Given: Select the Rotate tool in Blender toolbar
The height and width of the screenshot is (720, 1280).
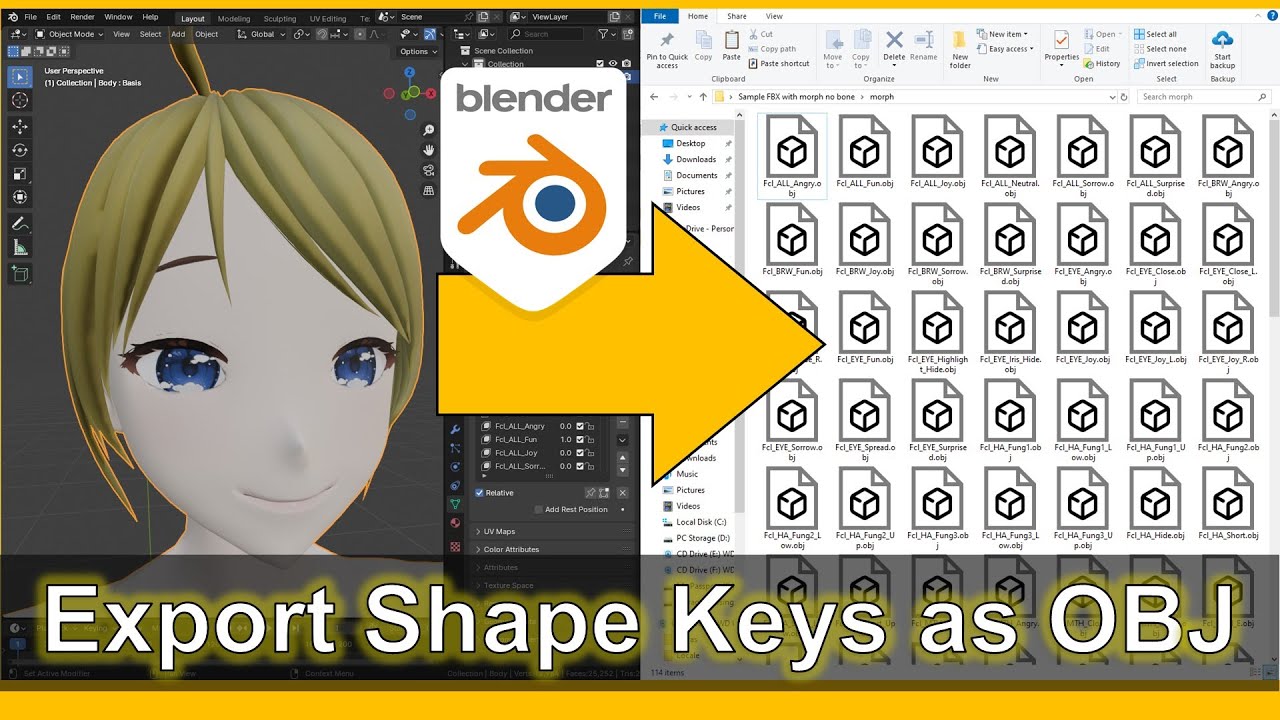Looking at the screenshot, I should pyautogui.click(x=20, y=150).
